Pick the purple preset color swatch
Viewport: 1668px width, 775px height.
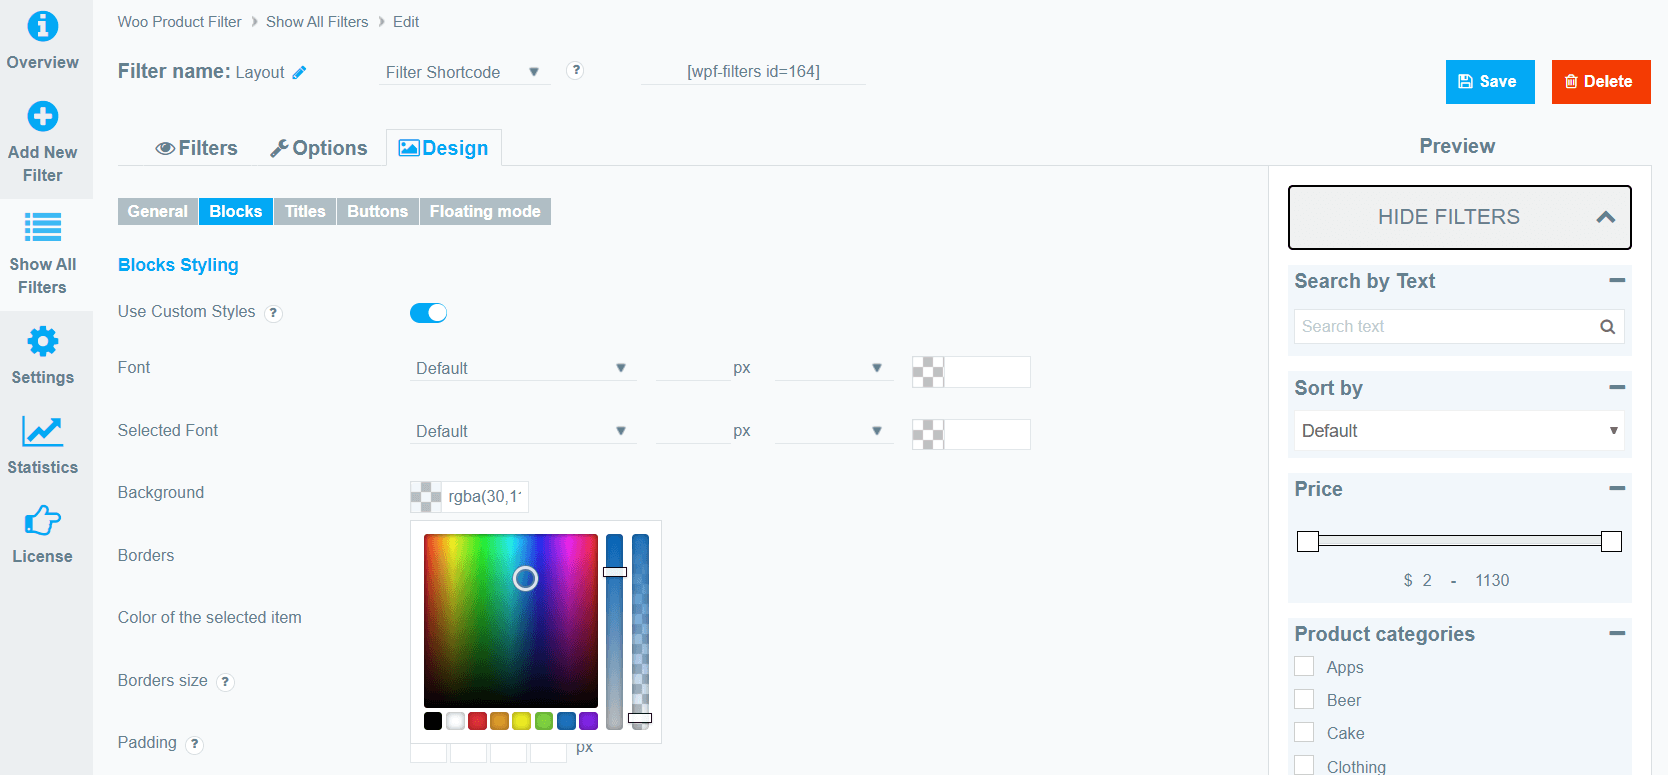pos(588,721)
